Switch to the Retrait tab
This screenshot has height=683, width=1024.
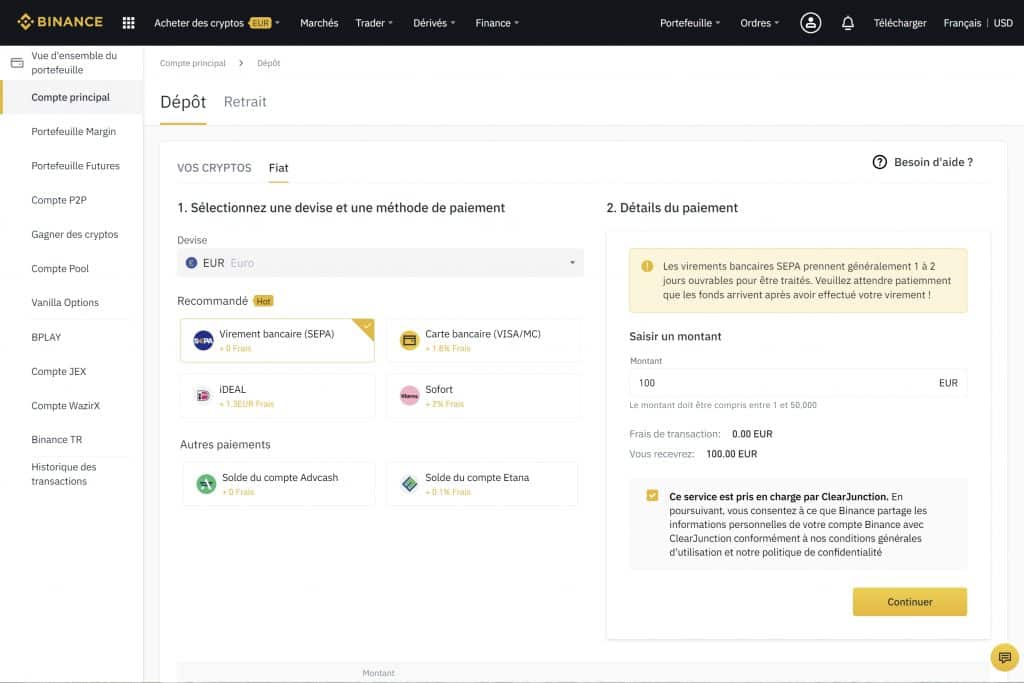pos(245,101)
